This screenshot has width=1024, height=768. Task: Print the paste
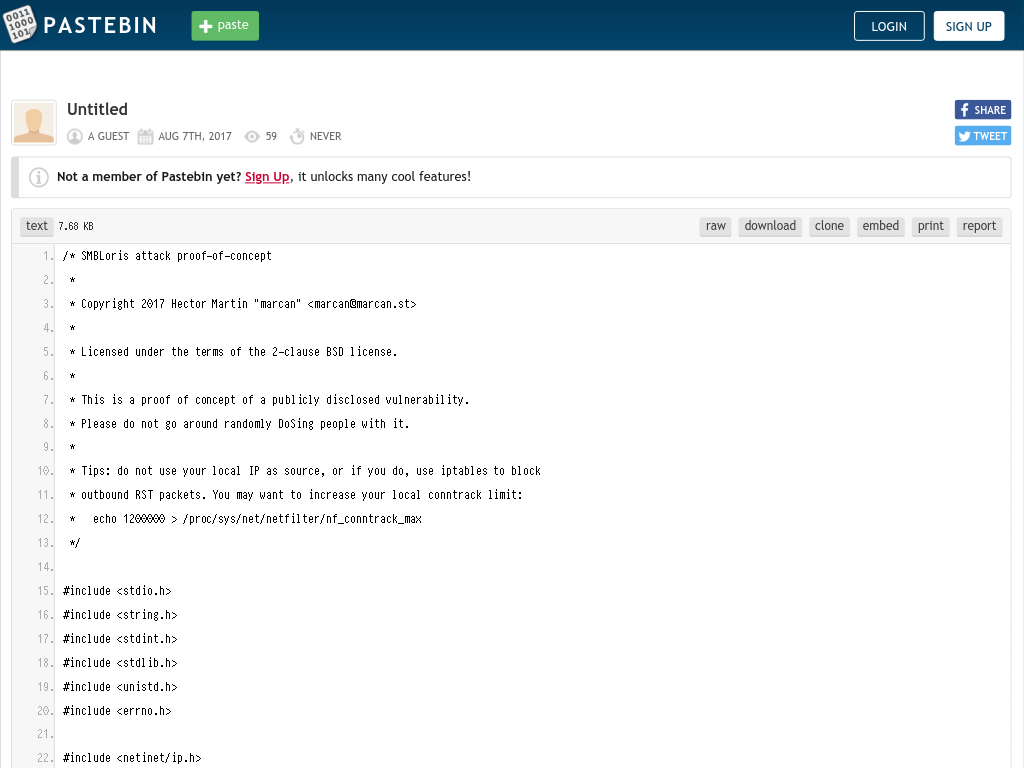[931, 226]
